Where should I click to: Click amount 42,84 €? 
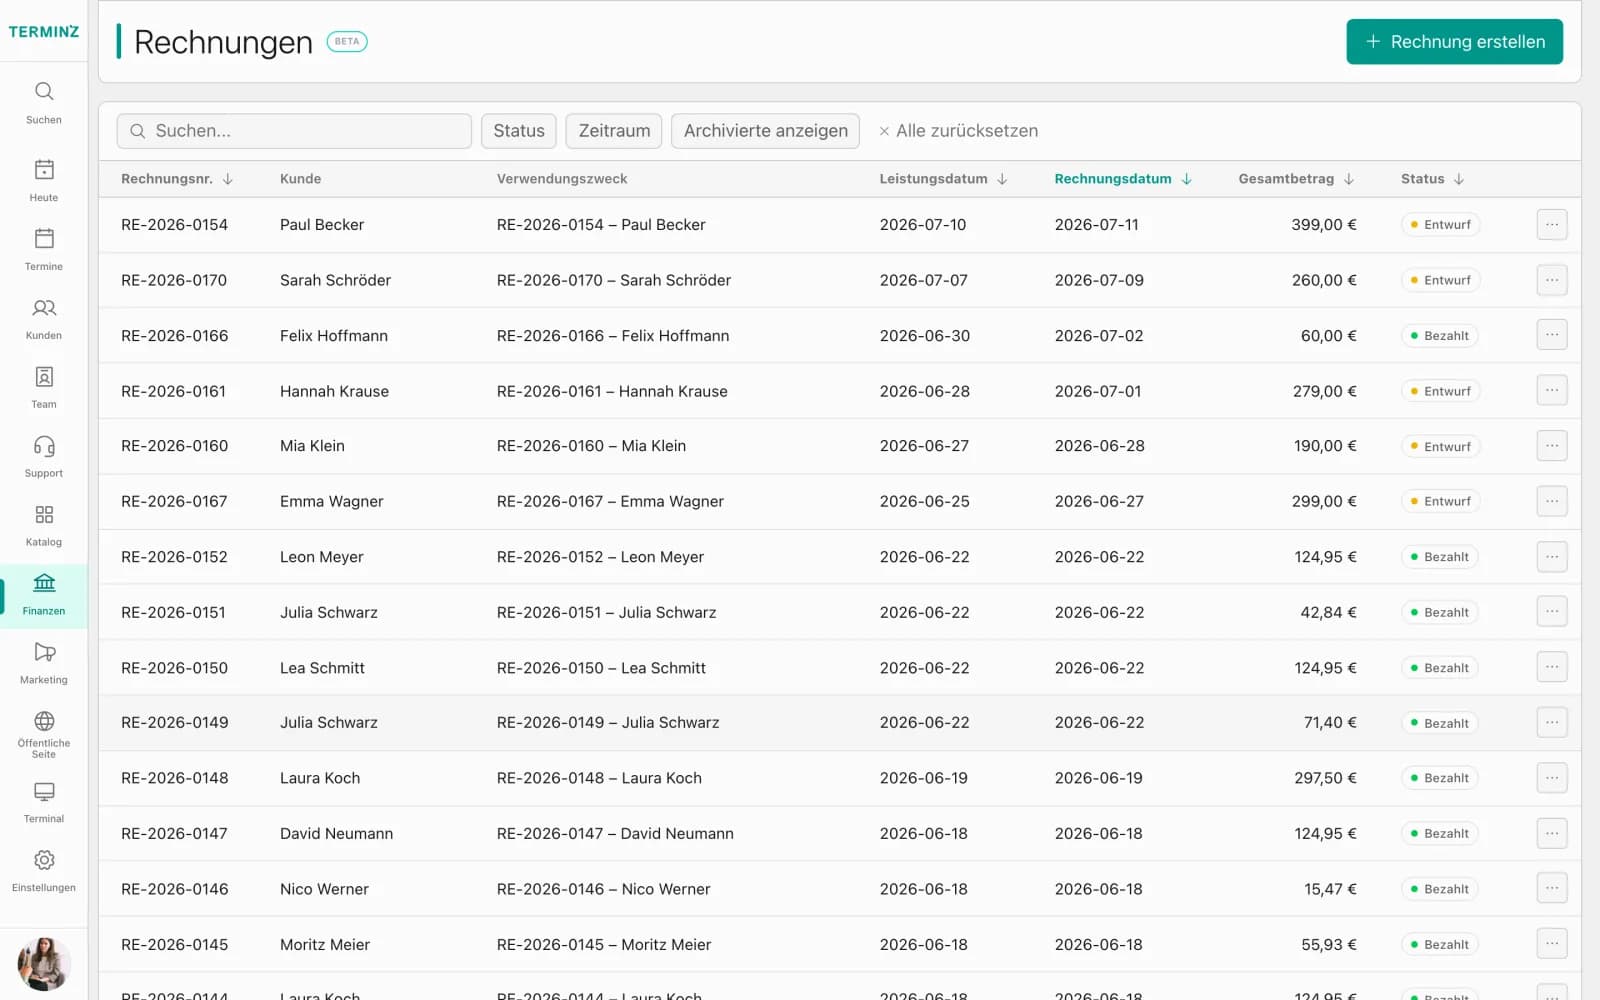click(x=1328, y=612)
